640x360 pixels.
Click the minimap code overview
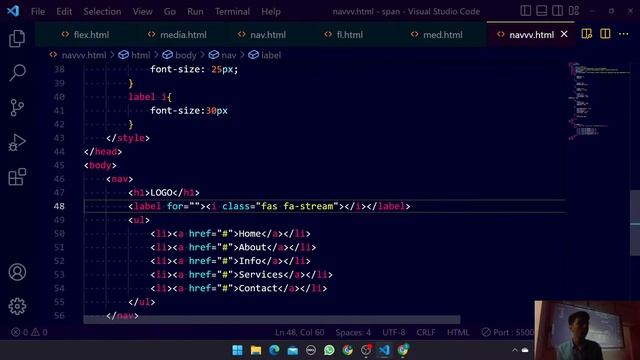coord(598,101)
